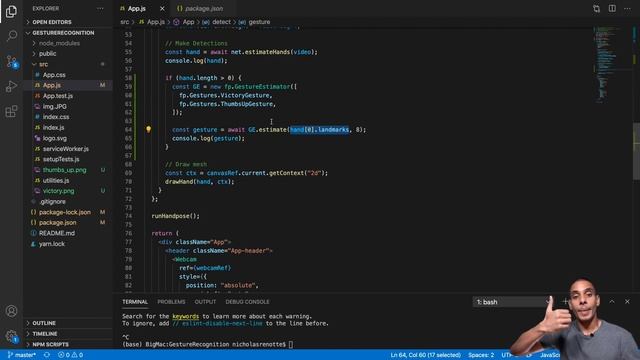Click line number 64 in the gutter
This screenshot has height=360, width=640.
click(x=129, y=130)
